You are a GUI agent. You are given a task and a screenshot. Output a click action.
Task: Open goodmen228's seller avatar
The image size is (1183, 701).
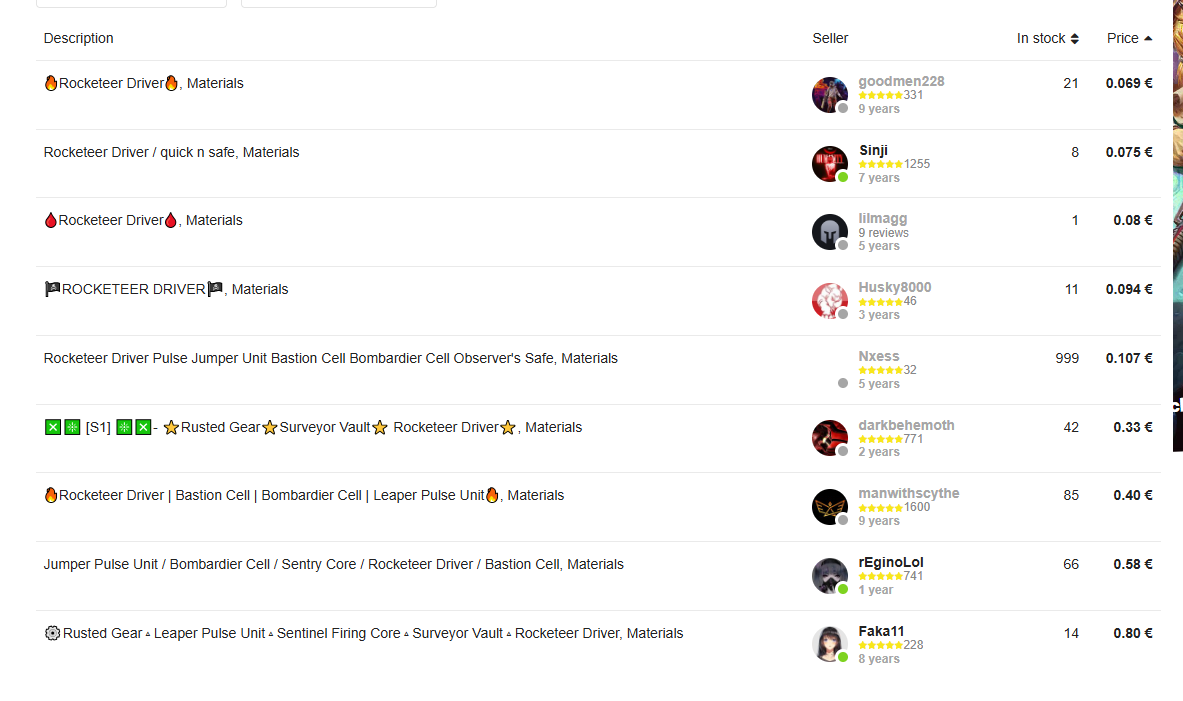tap(829, 94)
